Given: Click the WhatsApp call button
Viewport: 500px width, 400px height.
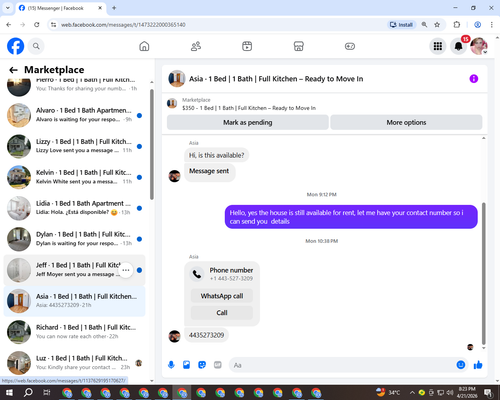Looking at the screenshot, I should pyautogui.click(x=222, y=296).
